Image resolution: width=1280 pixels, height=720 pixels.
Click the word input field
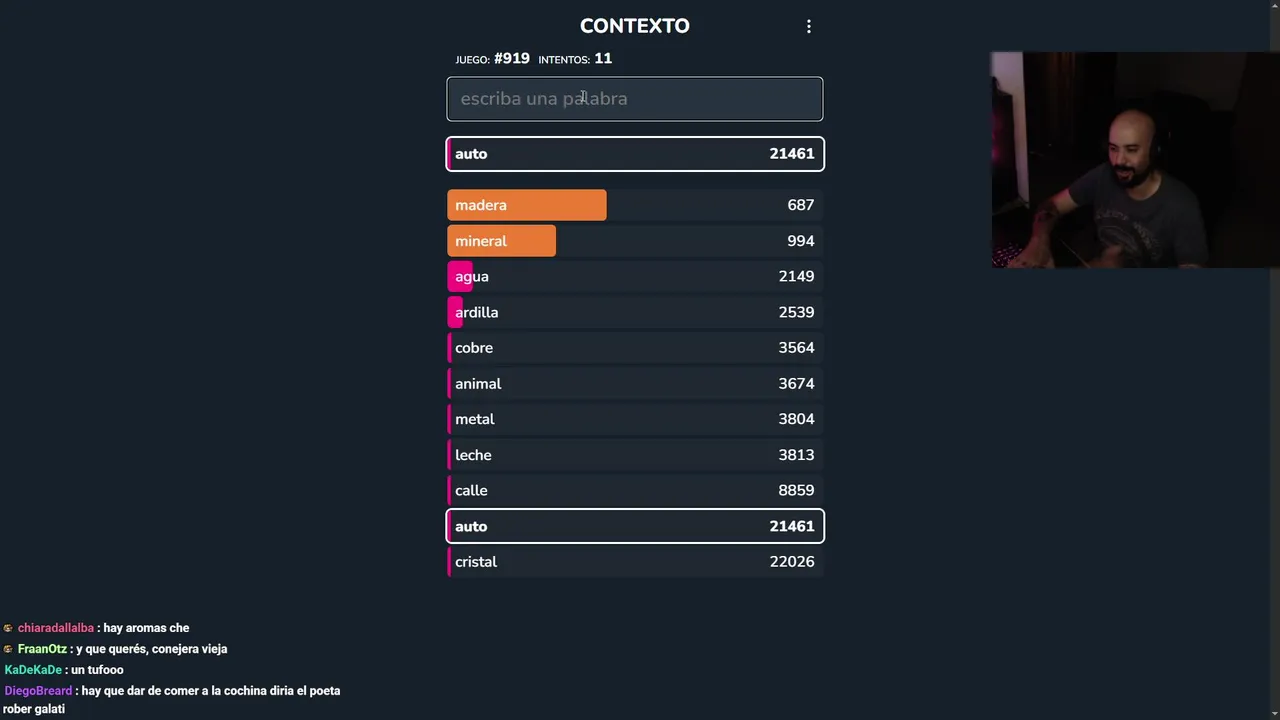pyautogui.click(x=634, y=99)
